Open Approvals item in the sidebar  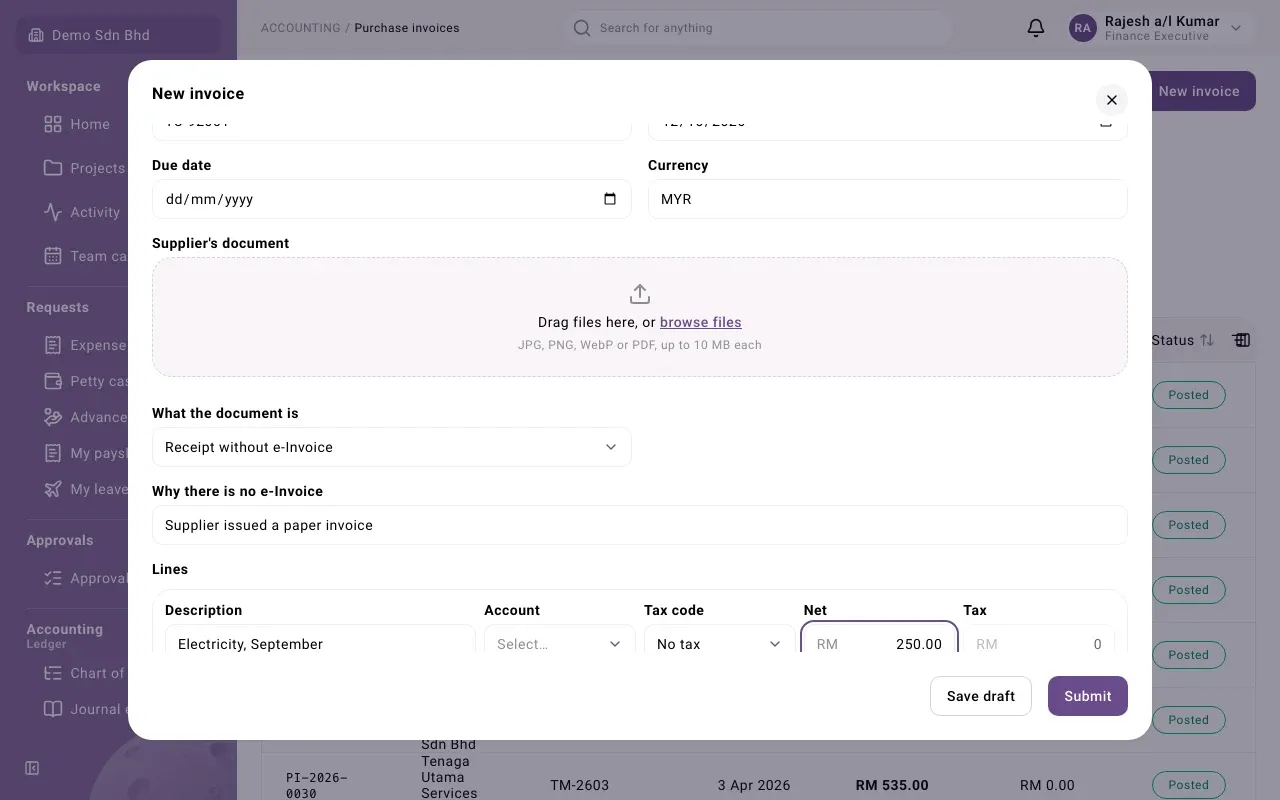coord(85,578)
